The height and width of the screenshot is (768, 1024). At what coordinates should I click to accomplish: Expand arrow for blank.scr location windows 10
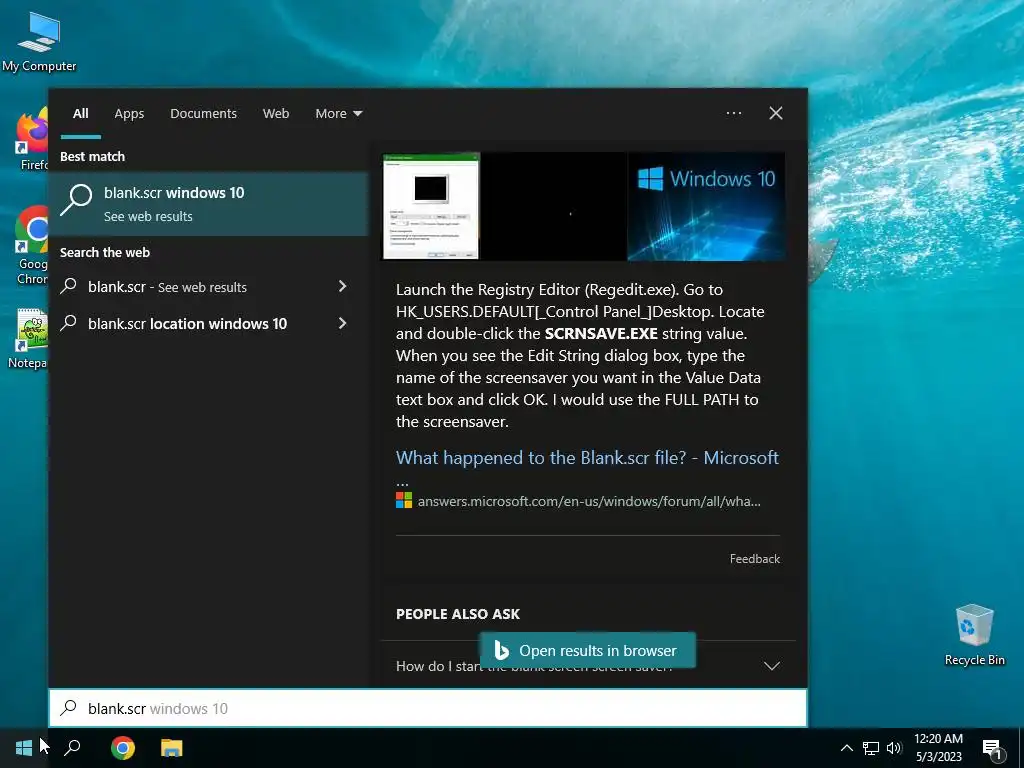click(343, 323)
